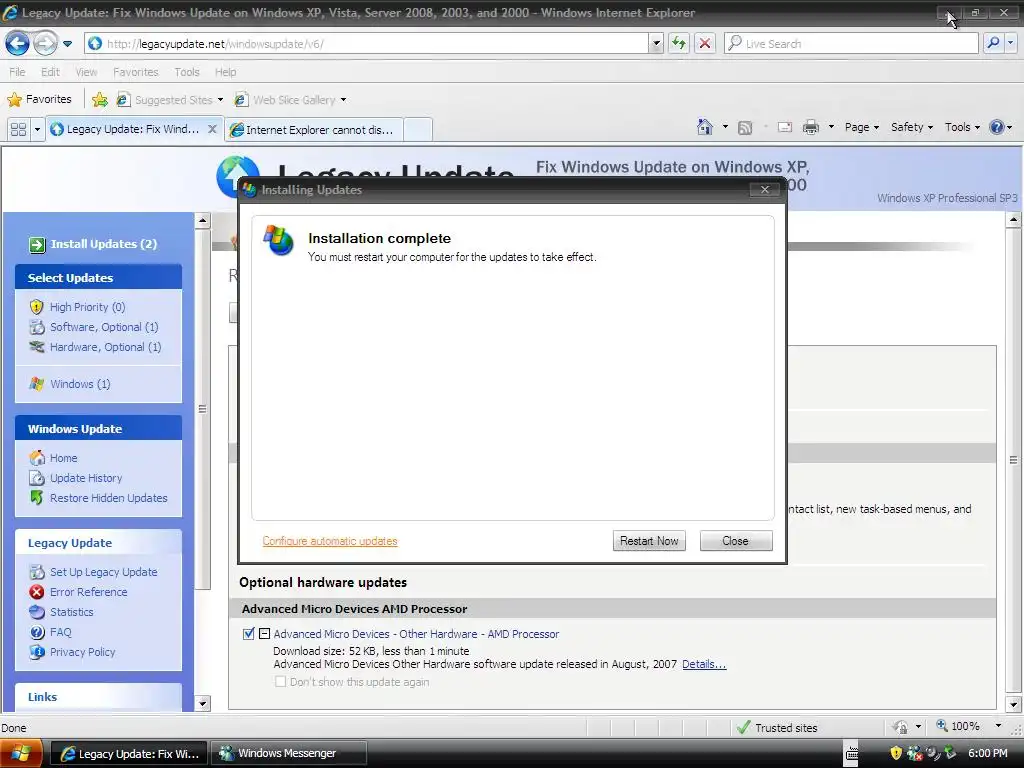Click the search magnifier button
1024x768 pixels.
(x=993, y=44)
